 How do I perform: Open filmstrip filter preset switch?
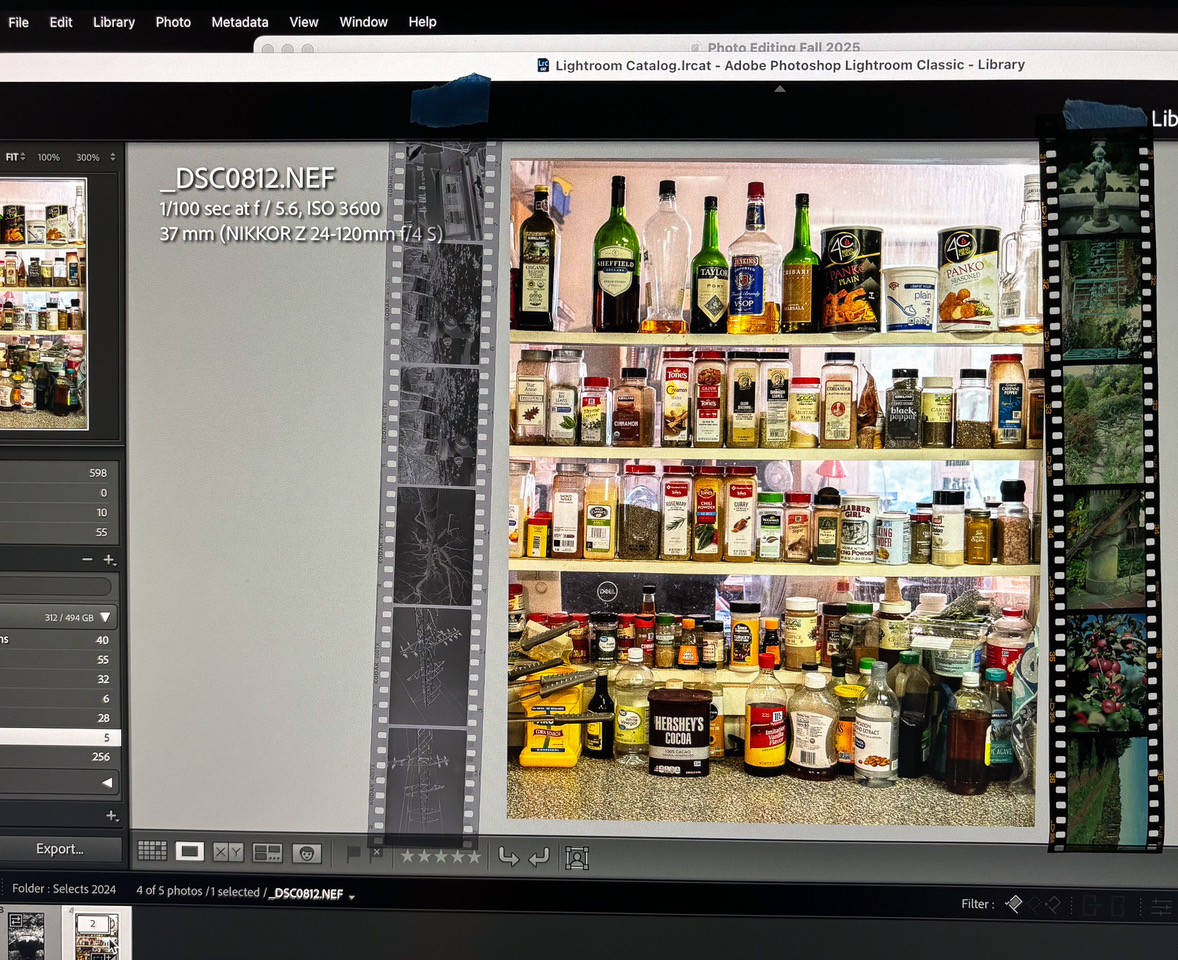pyautogui.click(x=1161, y=908)
